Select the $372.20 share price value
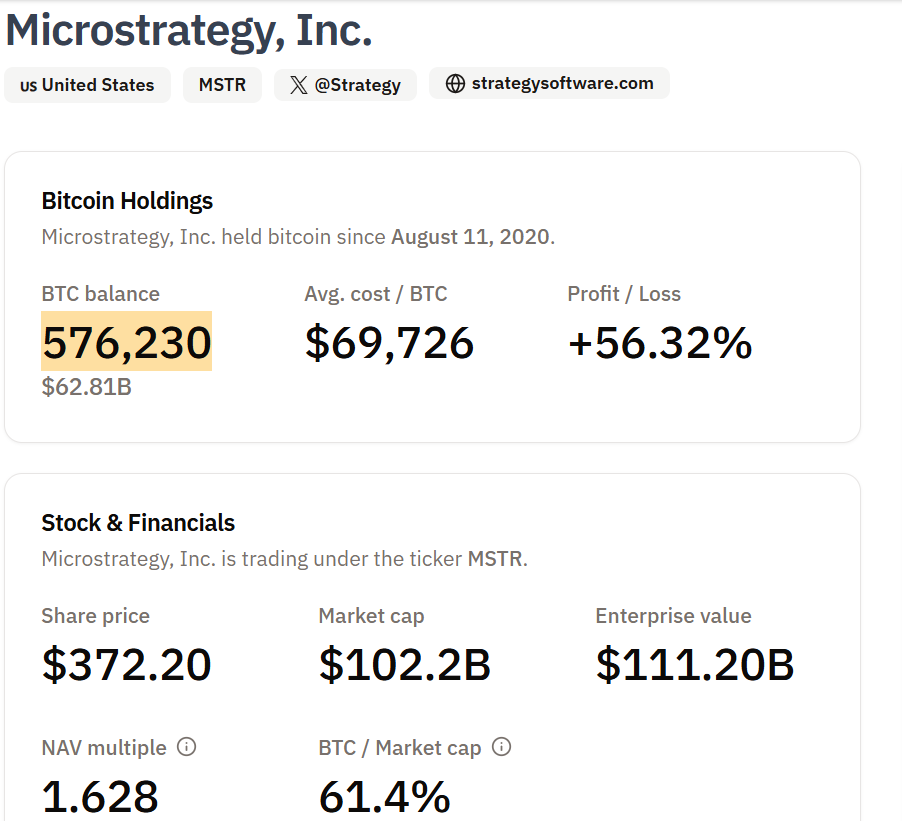 point(126,664)
